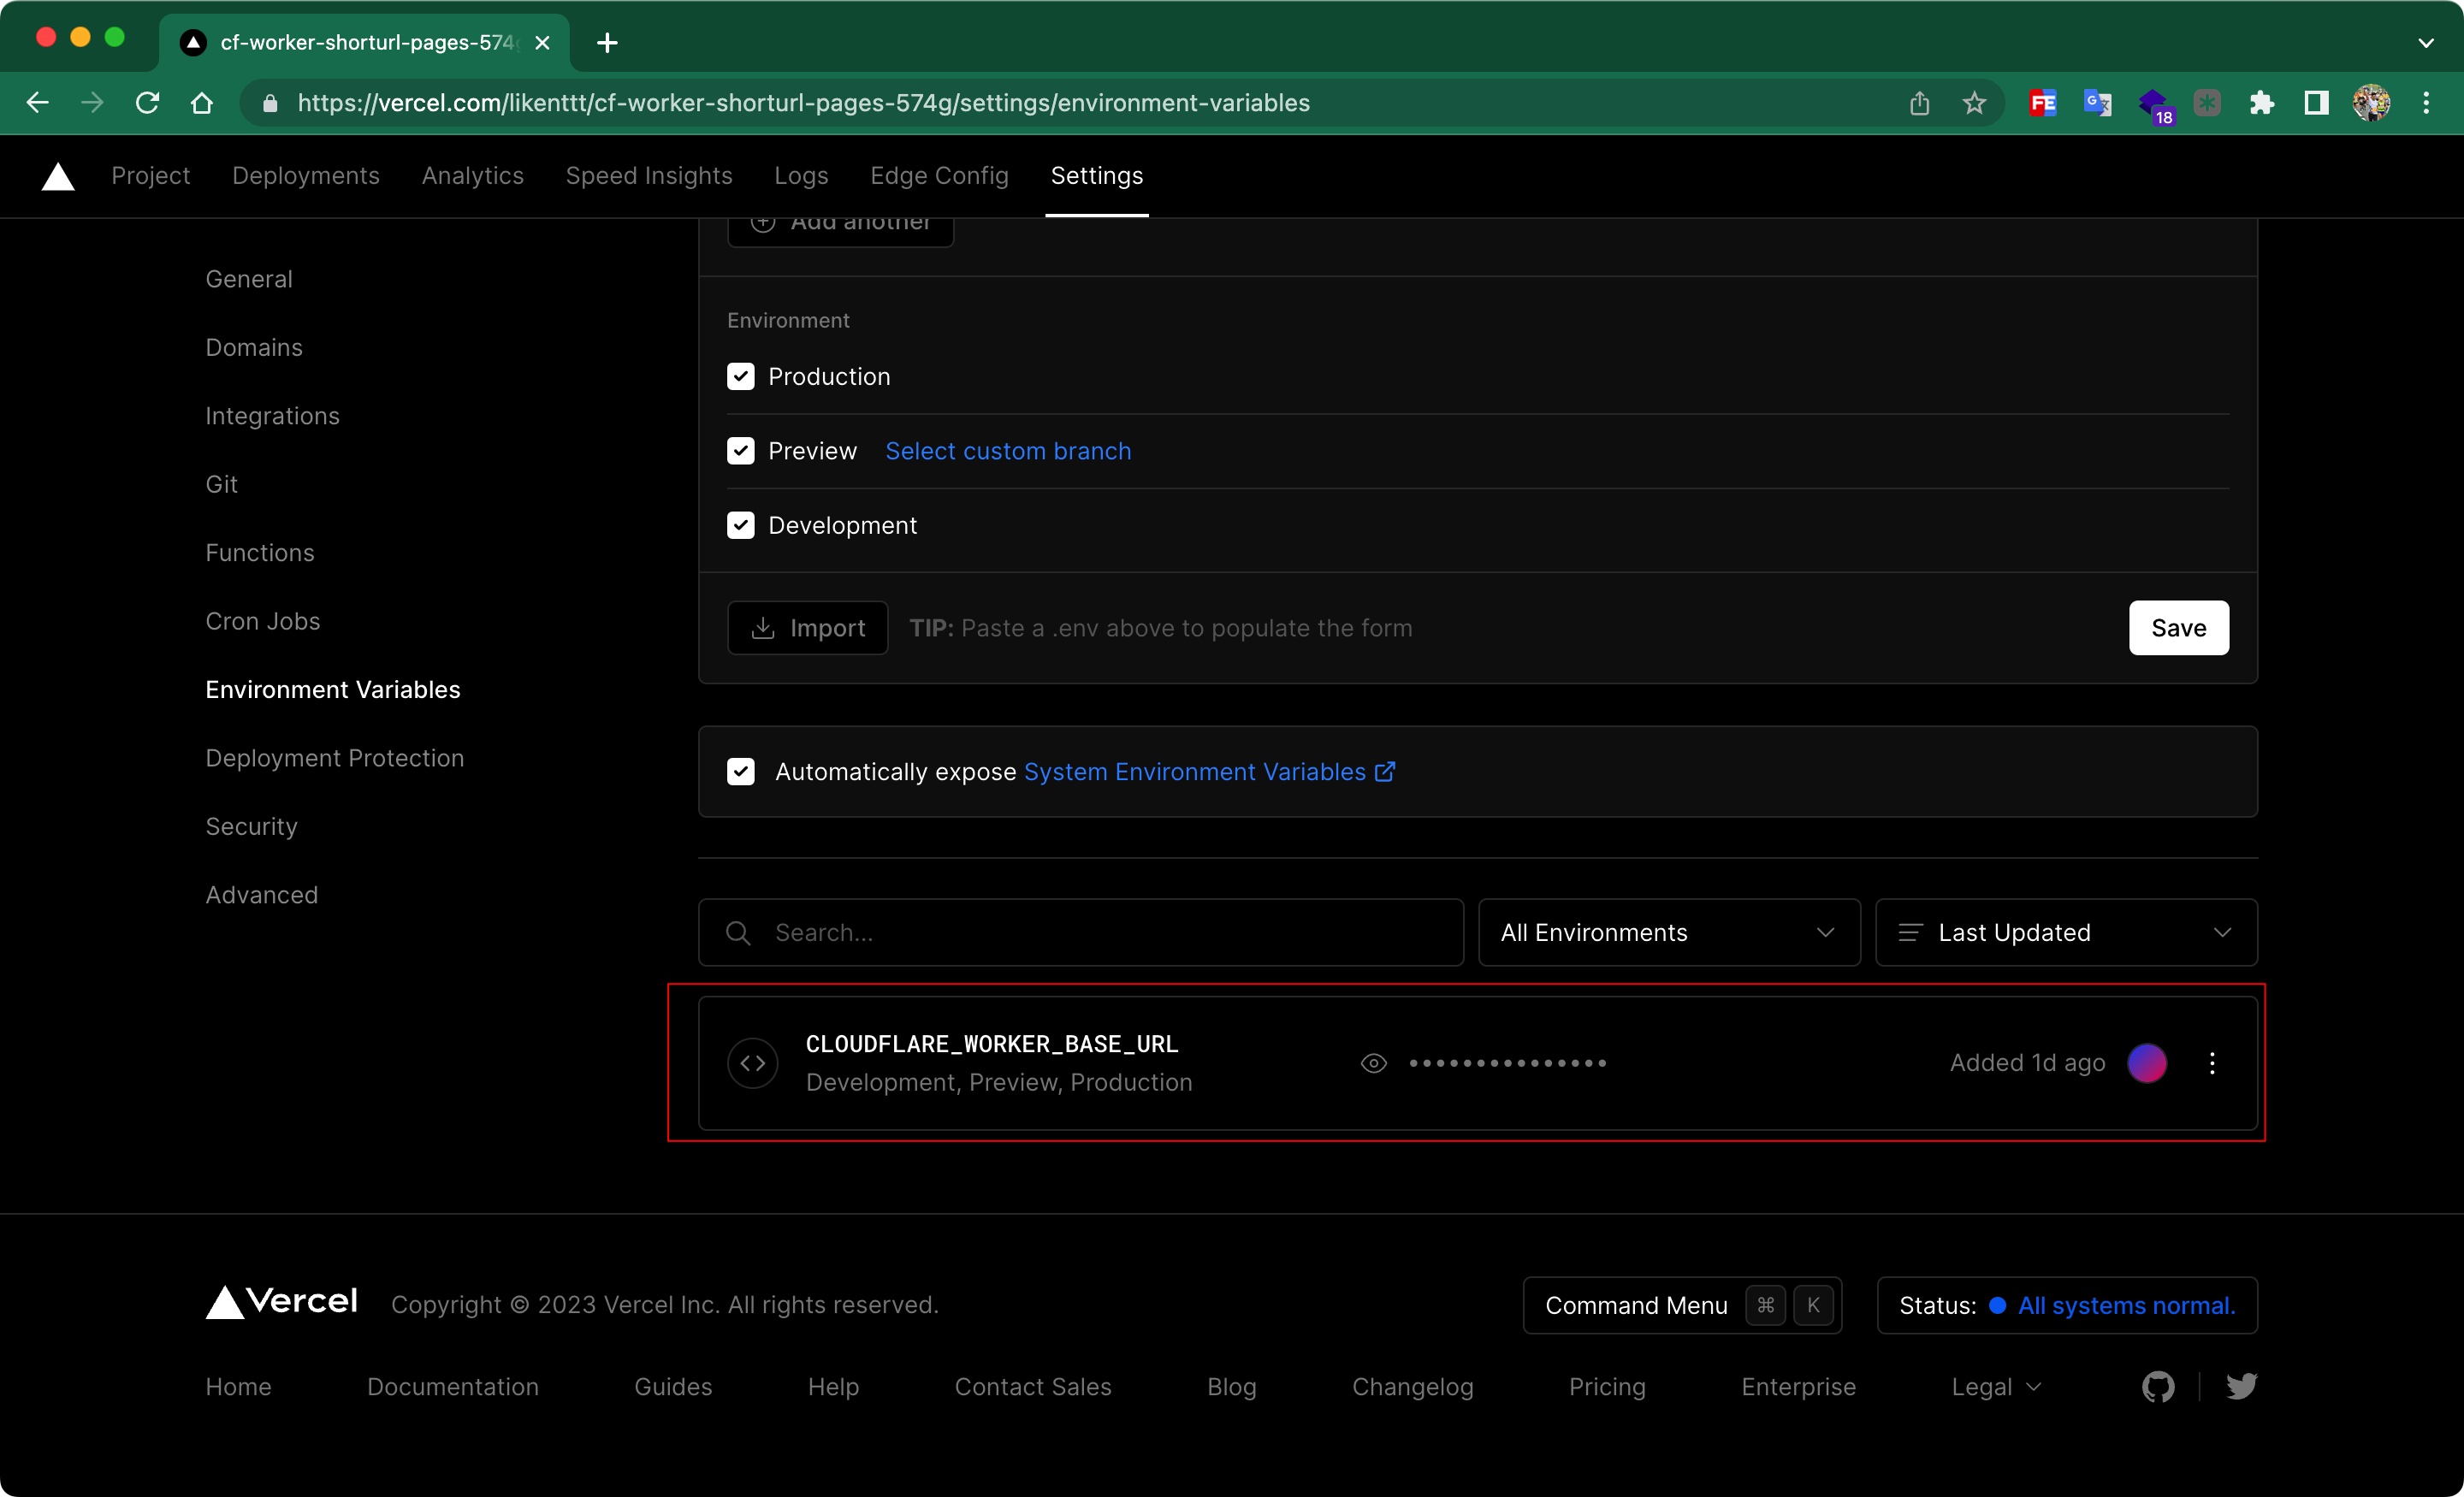Toggle the Development environment checkbox
This screenshot has width=2464, height=1497.
(x=741, y=524)
